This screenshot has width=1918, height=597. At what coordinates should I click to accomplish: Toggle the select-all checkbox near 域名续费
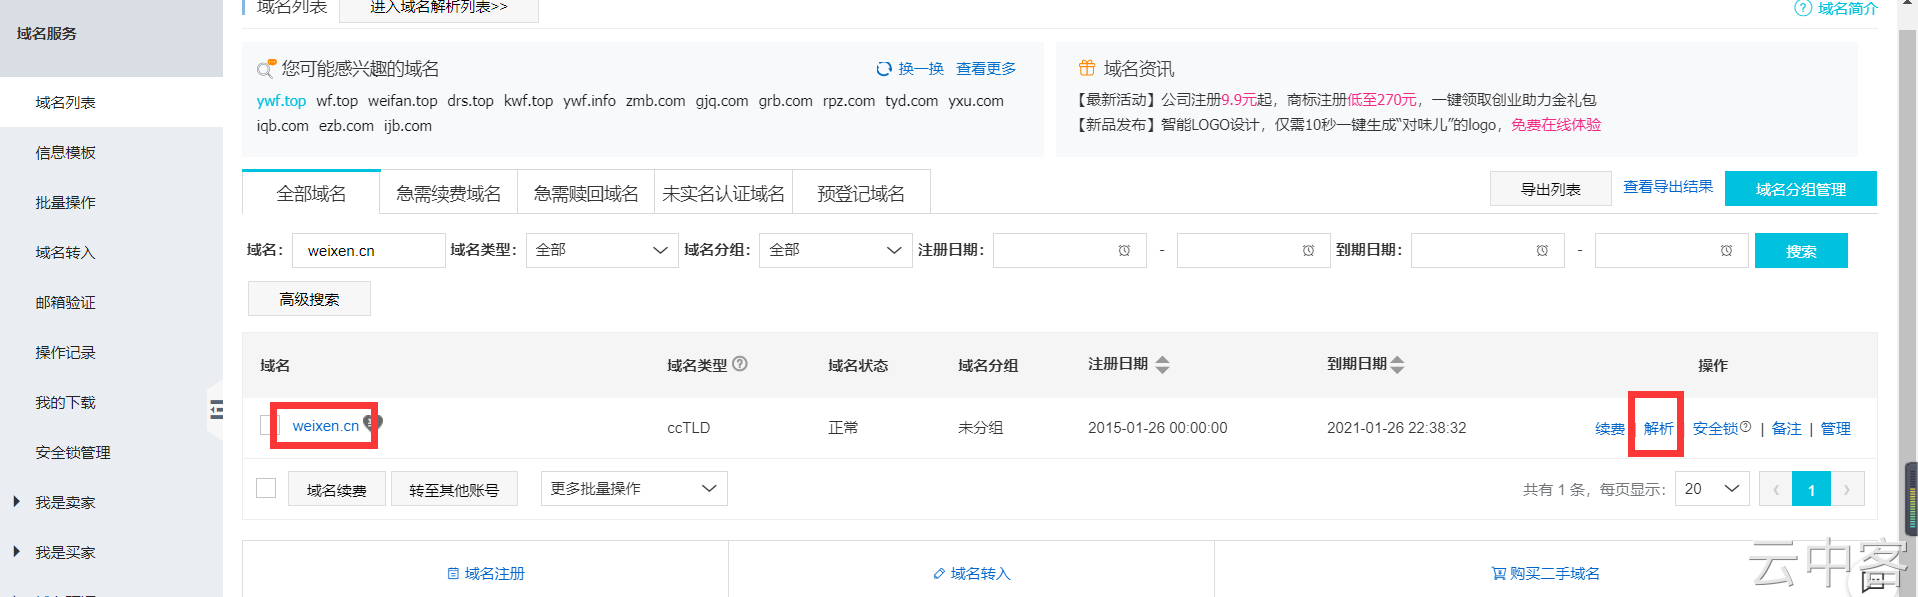click(266, 488)
